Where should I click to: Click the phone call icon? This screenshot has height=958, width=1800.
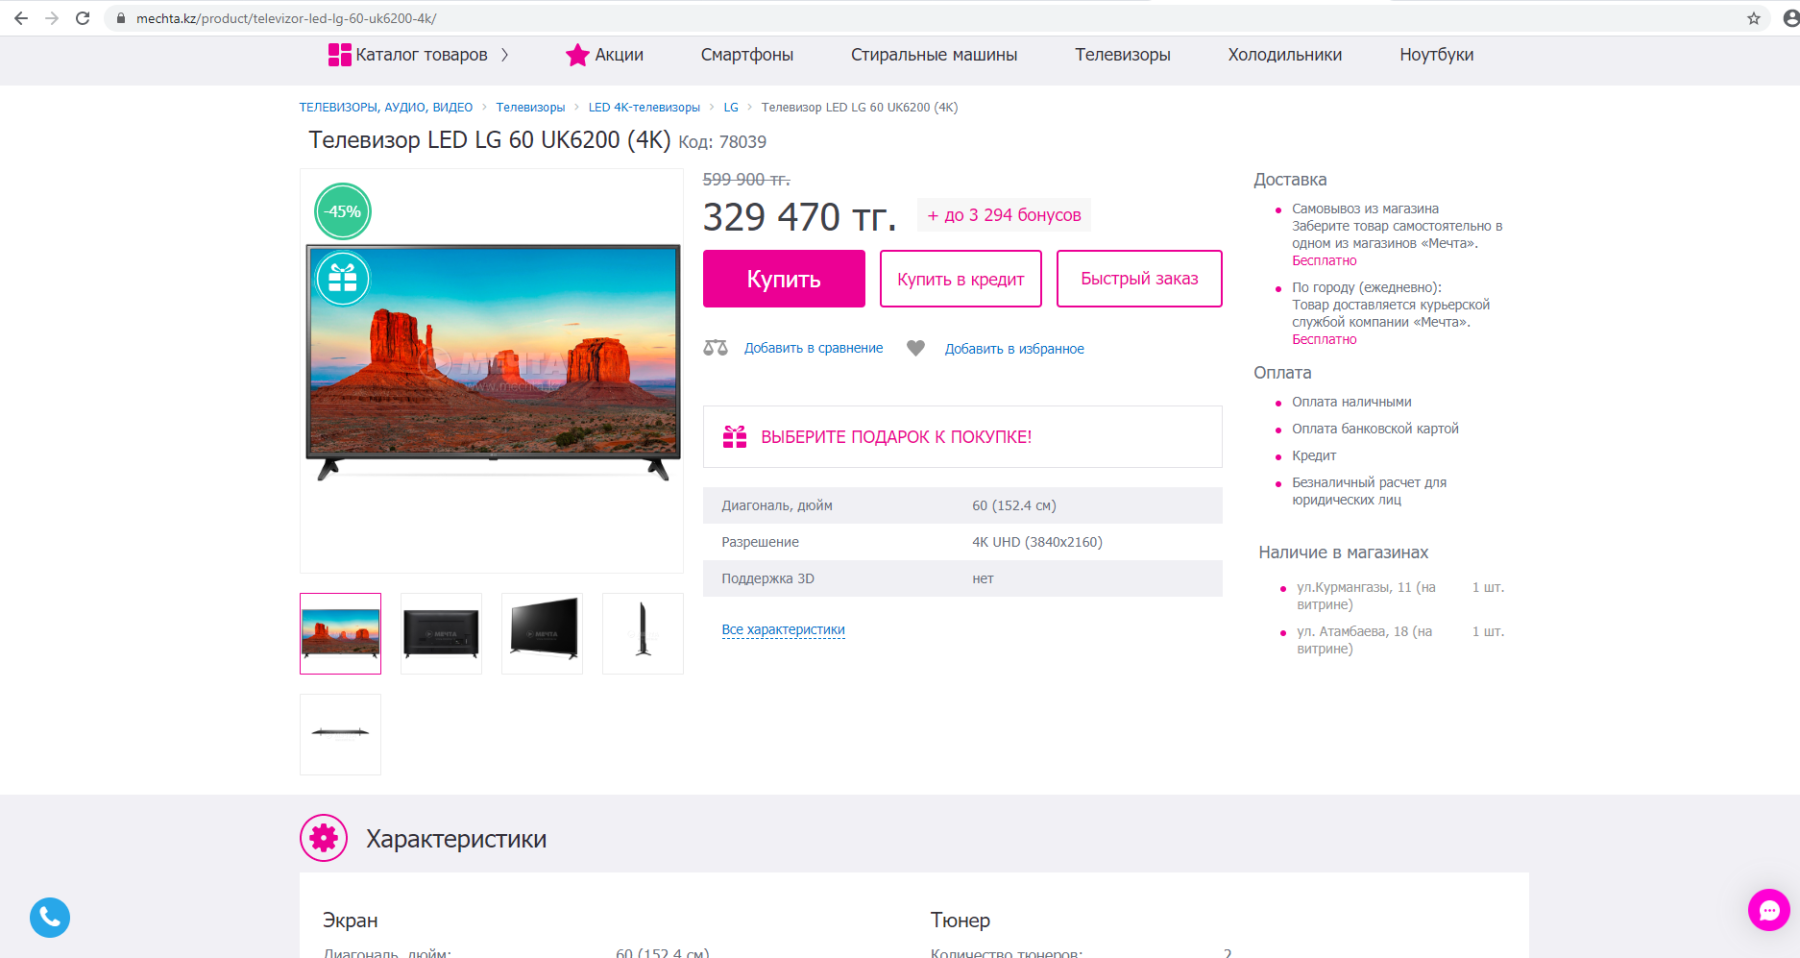50,917
